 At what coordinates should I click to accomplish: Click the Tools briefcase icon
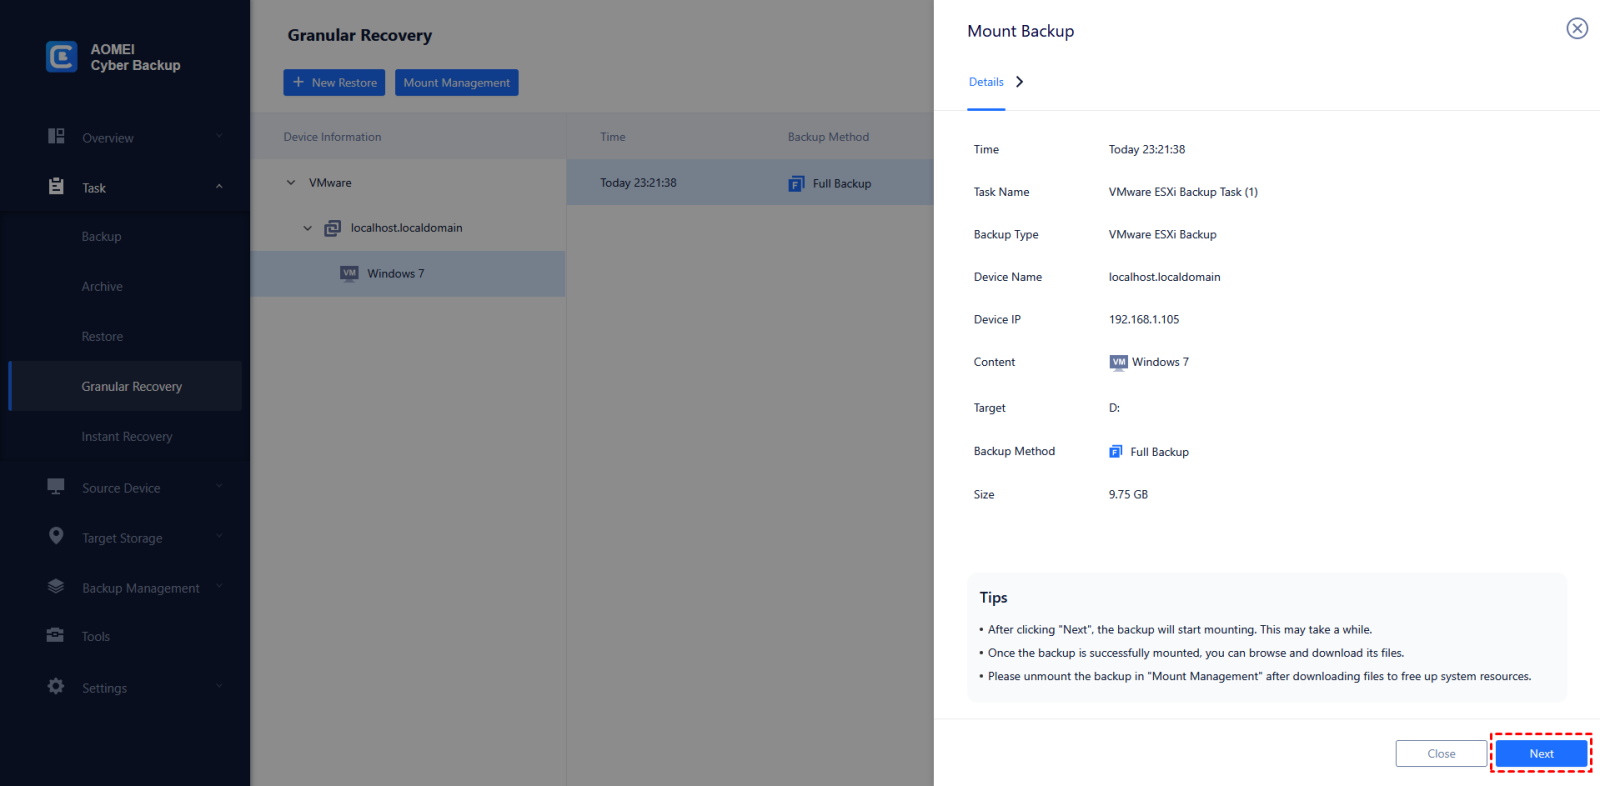tap(55, 635)
